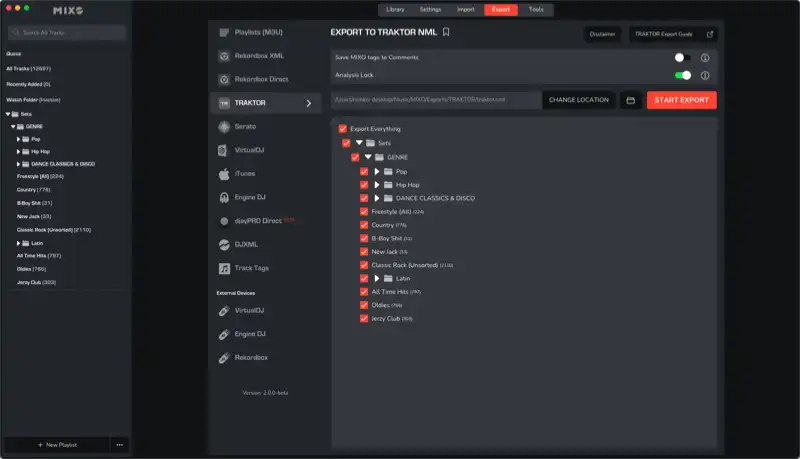
Task: Uncheck the Hip Hop folder checkbox
Action: [x=364, y=185]
